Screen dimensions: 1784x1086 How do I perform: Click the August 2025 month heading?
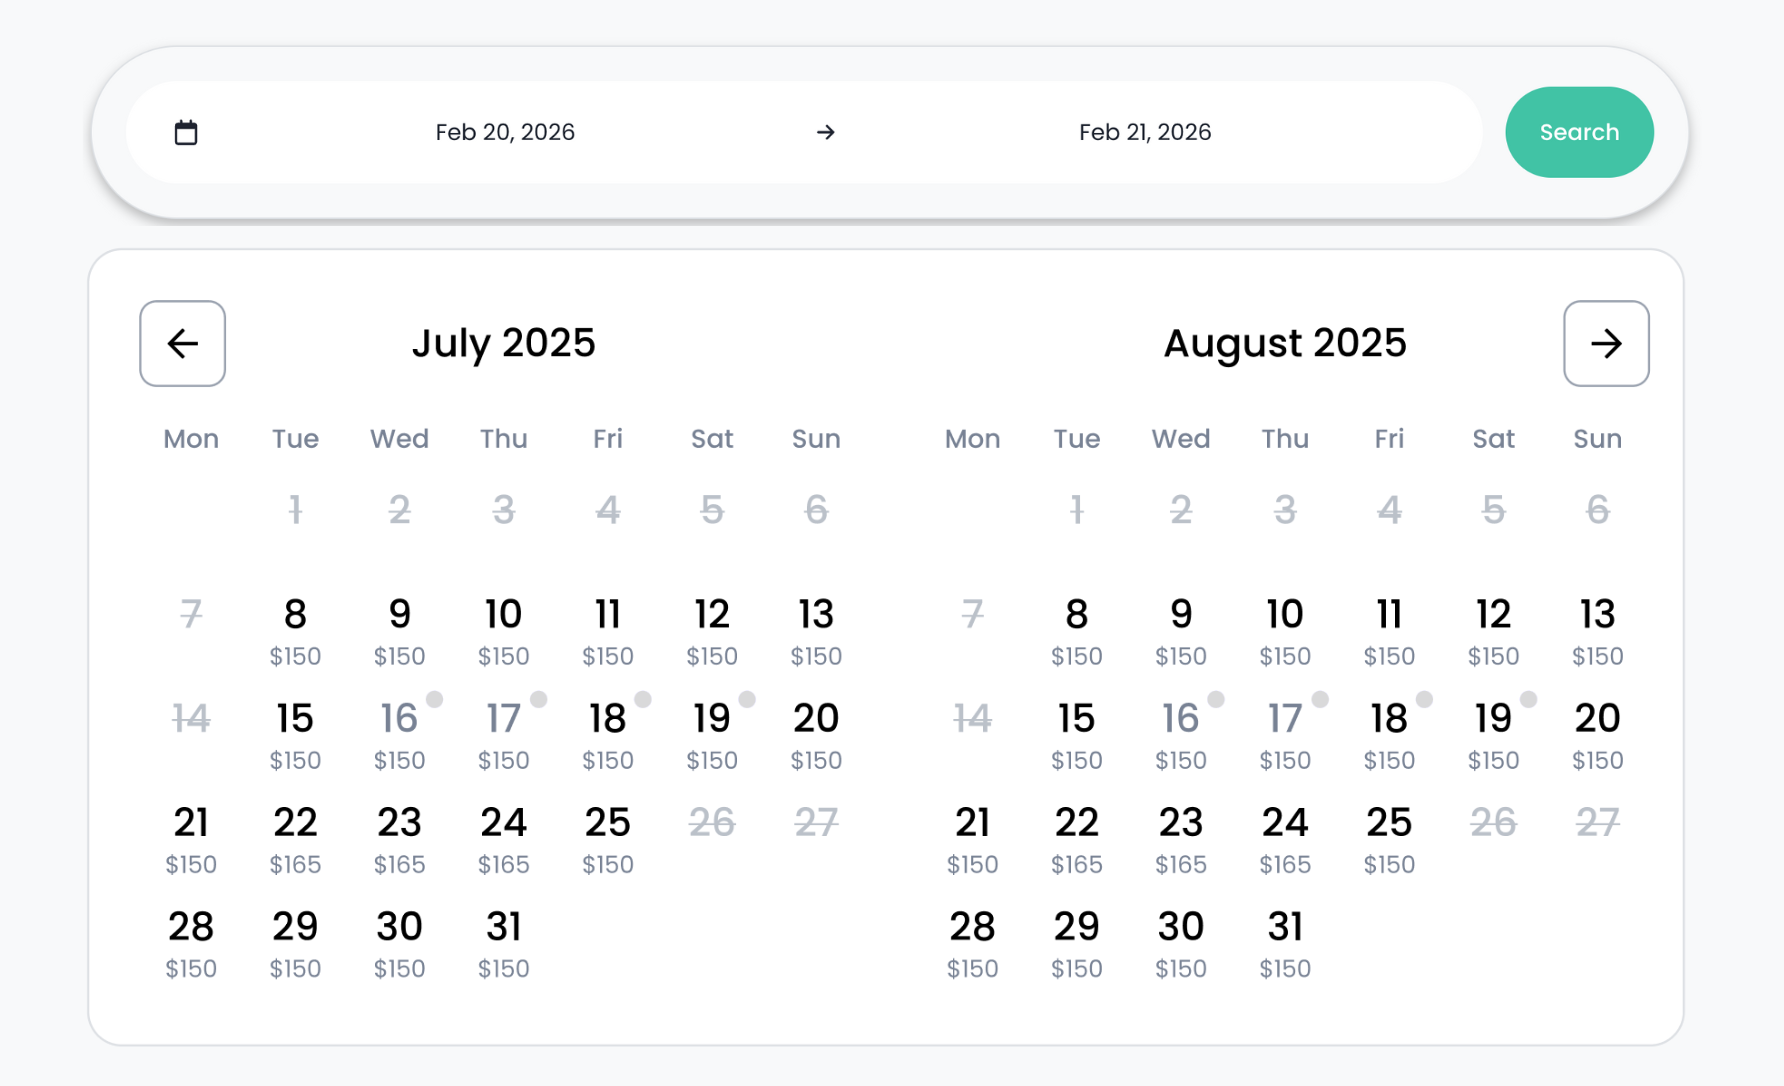coord(1285,343)
